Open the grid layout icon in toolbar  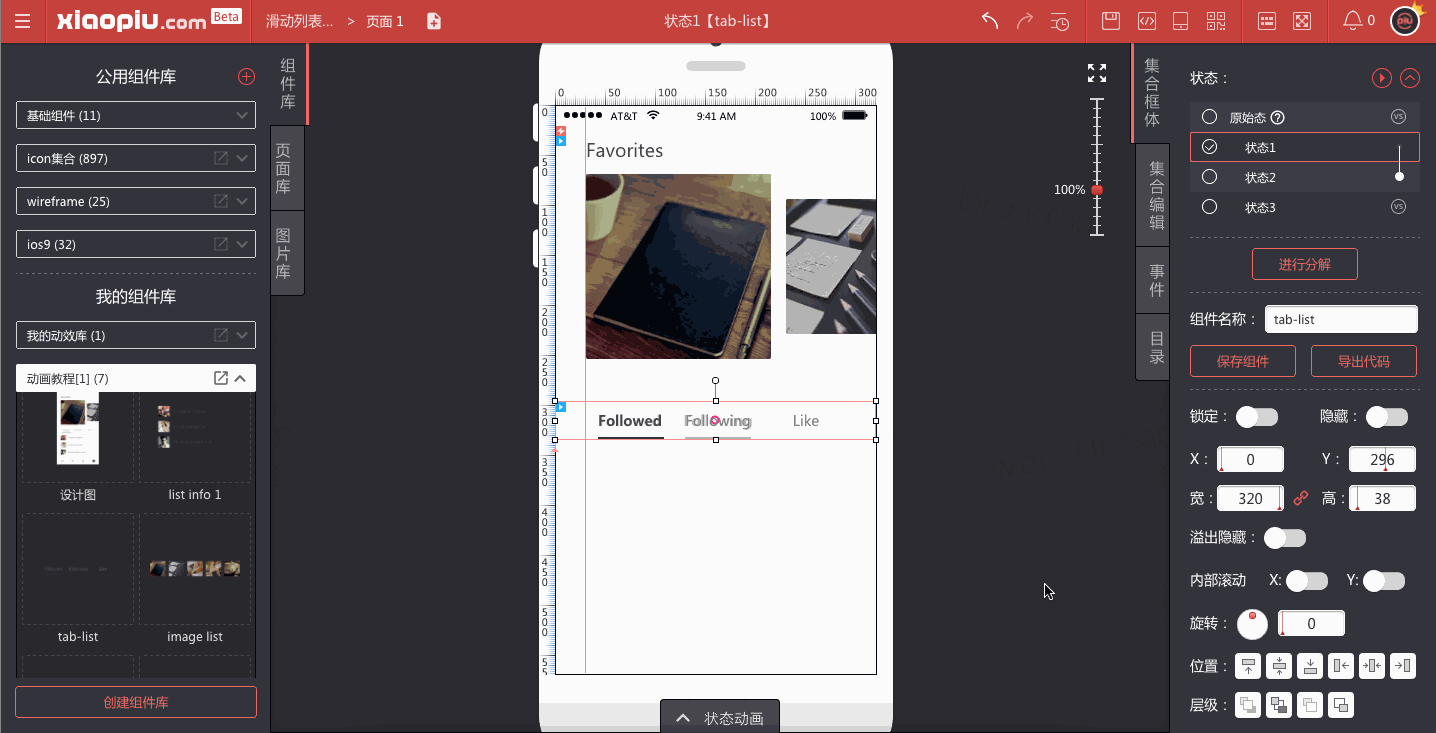pyautogui.click(x=1267, y=21)
